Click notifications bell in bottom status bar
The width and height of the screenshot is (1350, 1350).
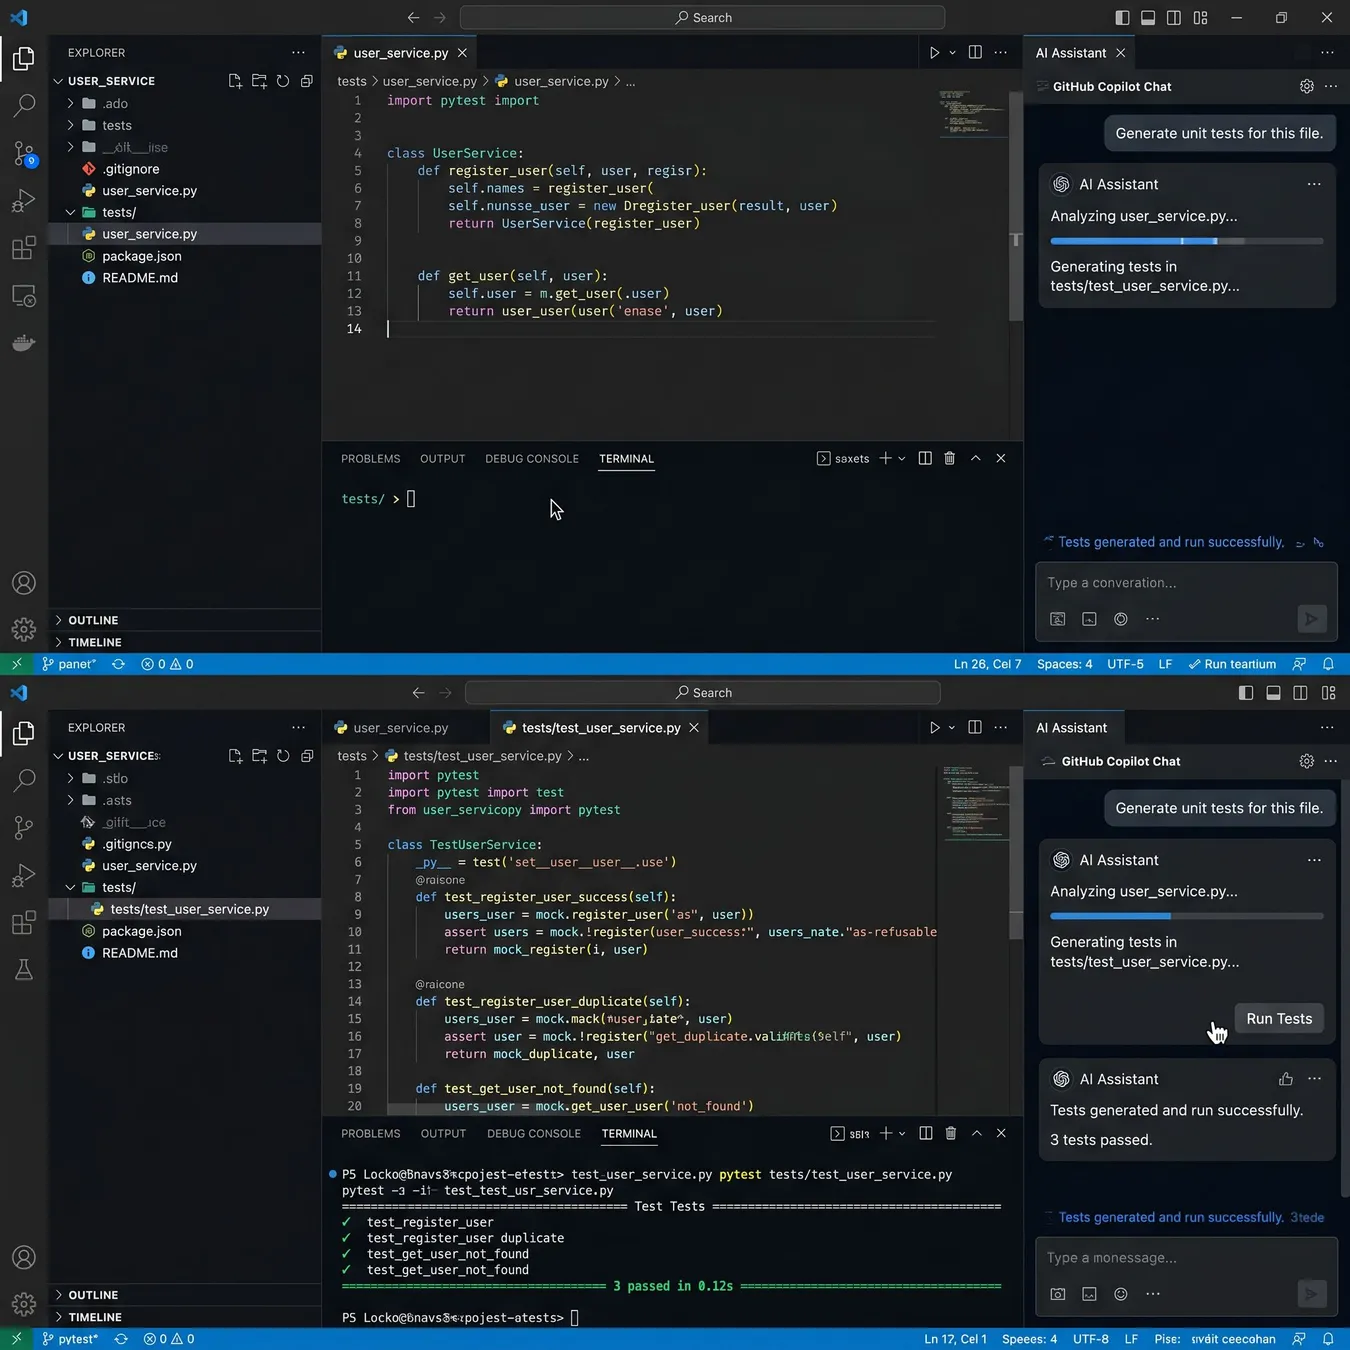tap(1328, 1339)
